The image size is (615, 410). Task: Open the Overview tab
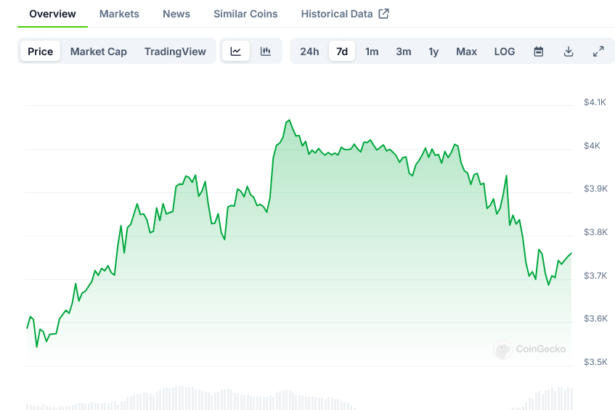[52, 14]
